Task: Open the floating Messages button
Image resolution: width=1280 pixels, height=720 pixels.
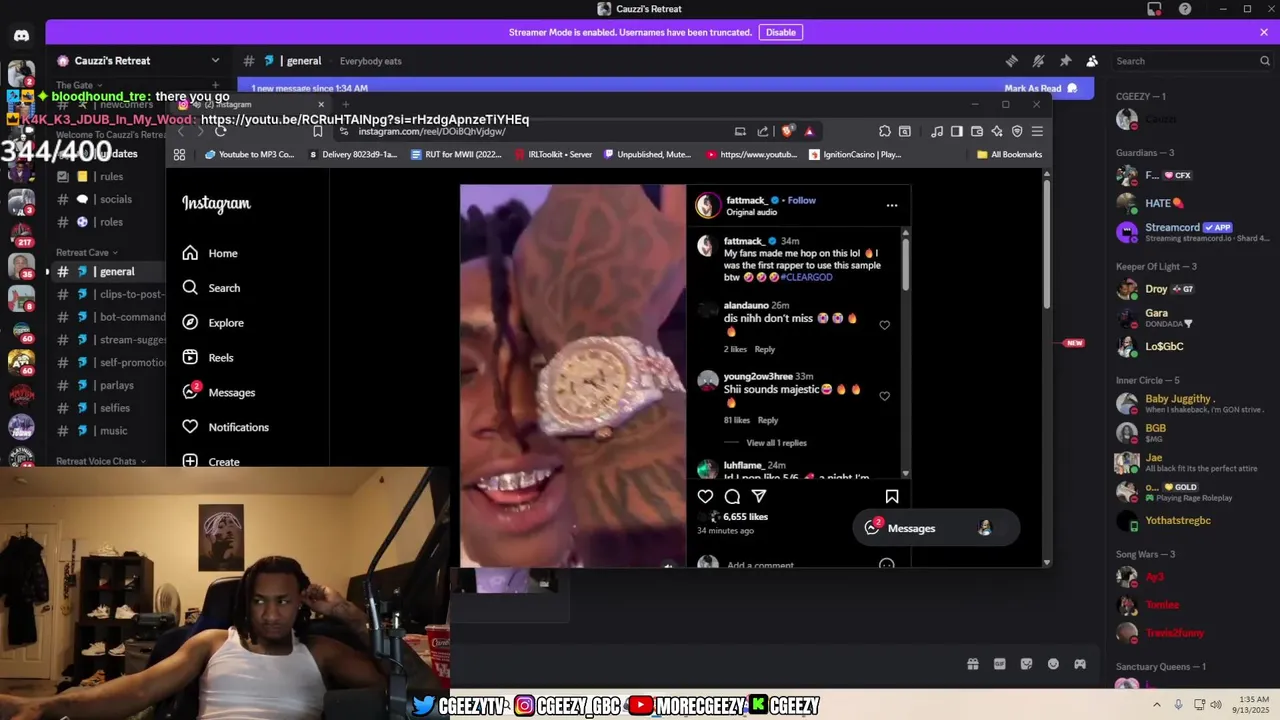Action: tap(936, 528)
